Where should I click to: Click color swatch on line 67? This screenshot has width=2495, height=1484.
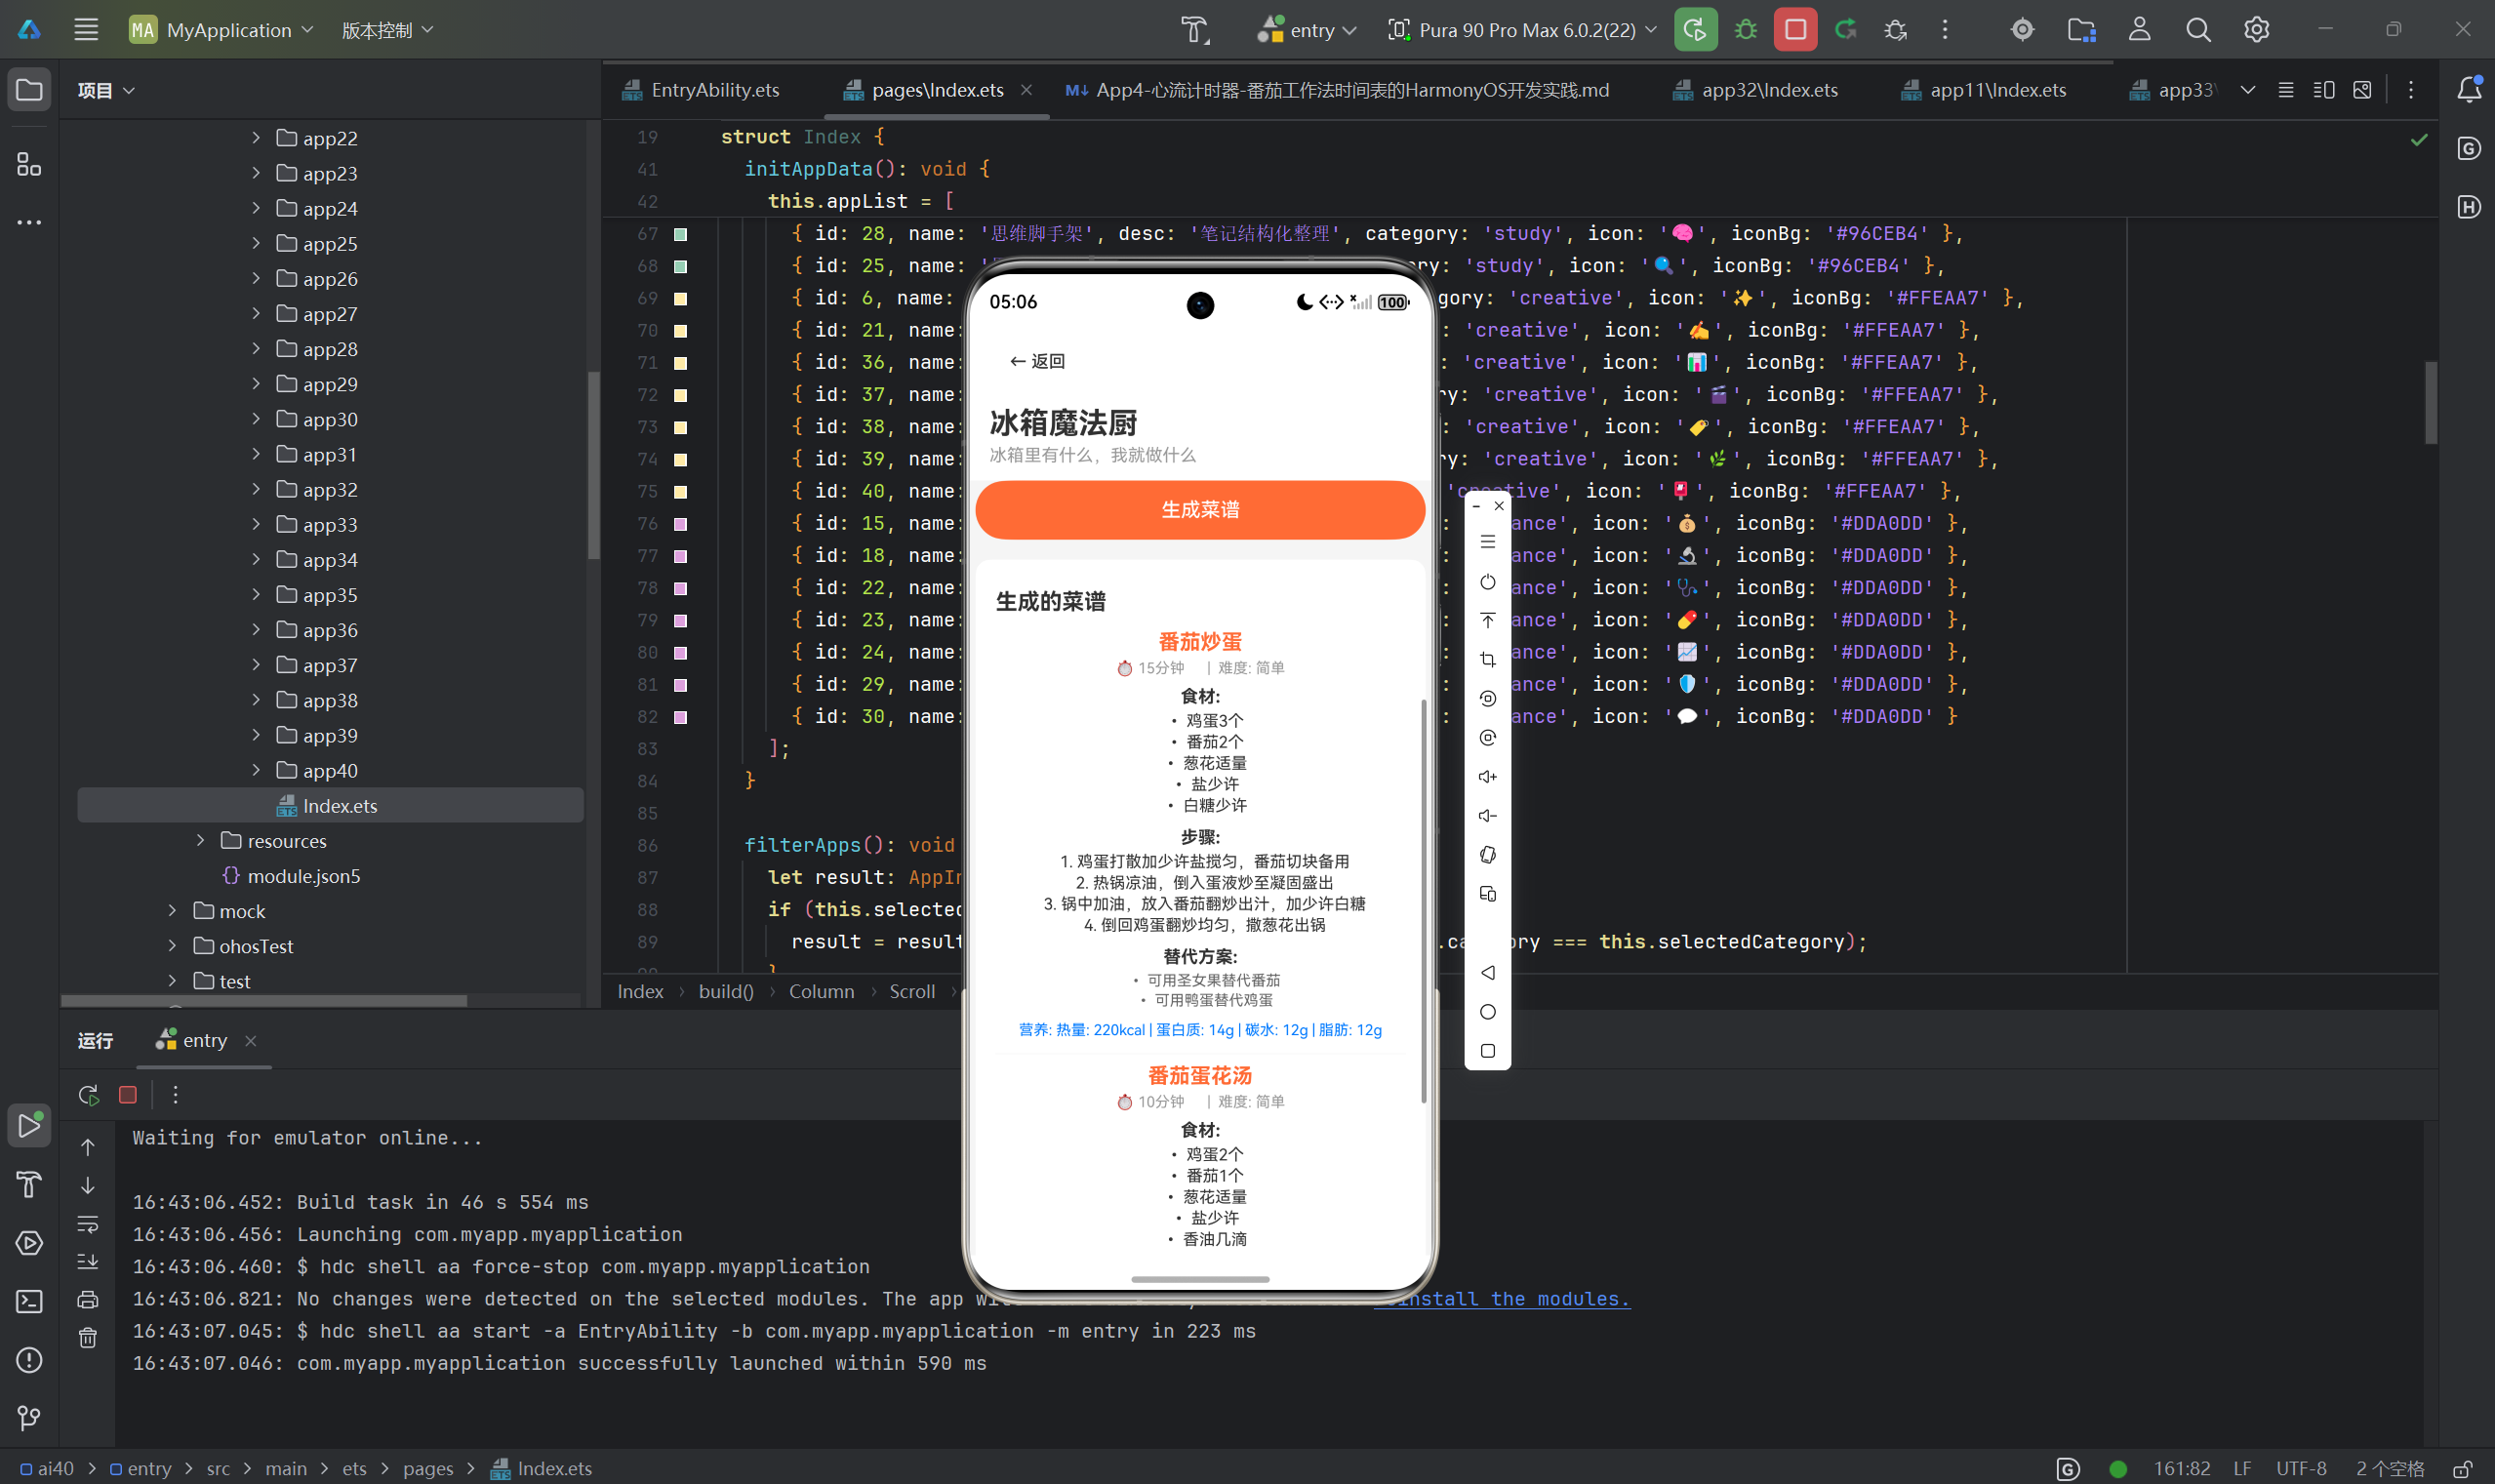[x=680, y=234]
